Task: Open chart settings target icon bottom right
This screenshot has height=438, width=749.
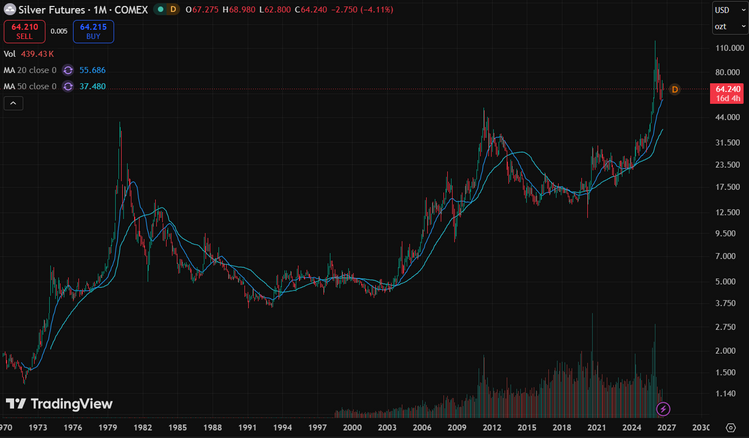Action: 730,427
